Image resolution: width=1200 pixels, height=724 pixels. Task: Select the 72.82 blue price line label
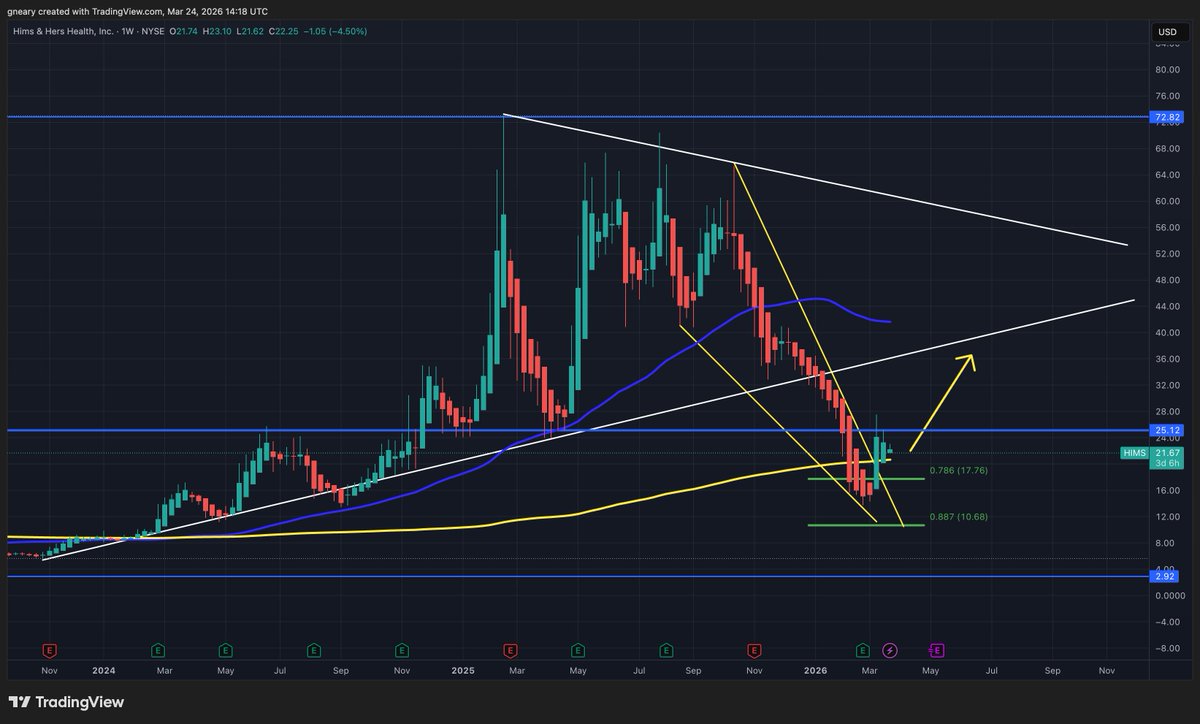pos(1166,117)
